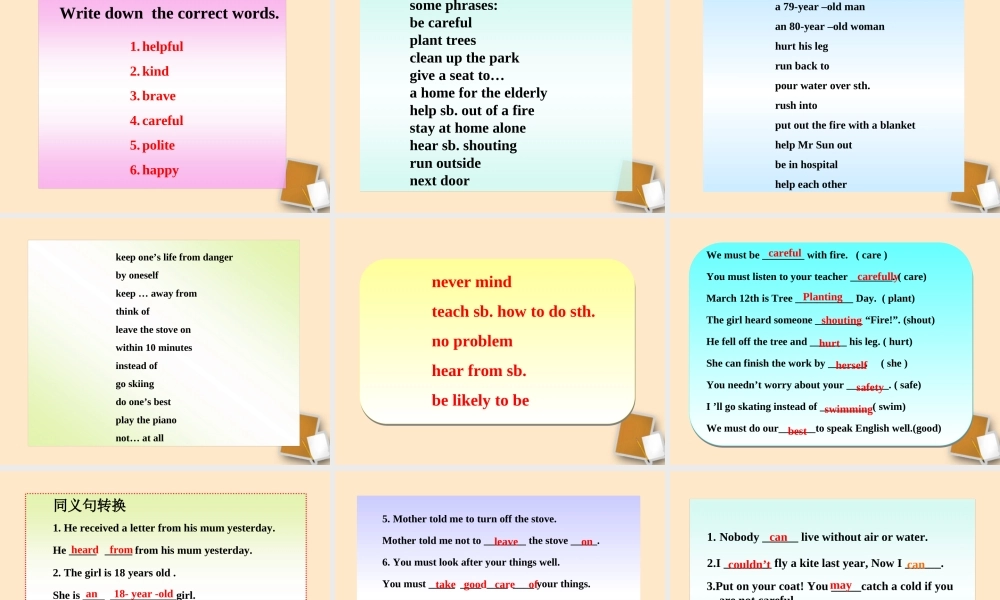
Task: Click sentence 'We must do our best'
Action: click(823, 428)
